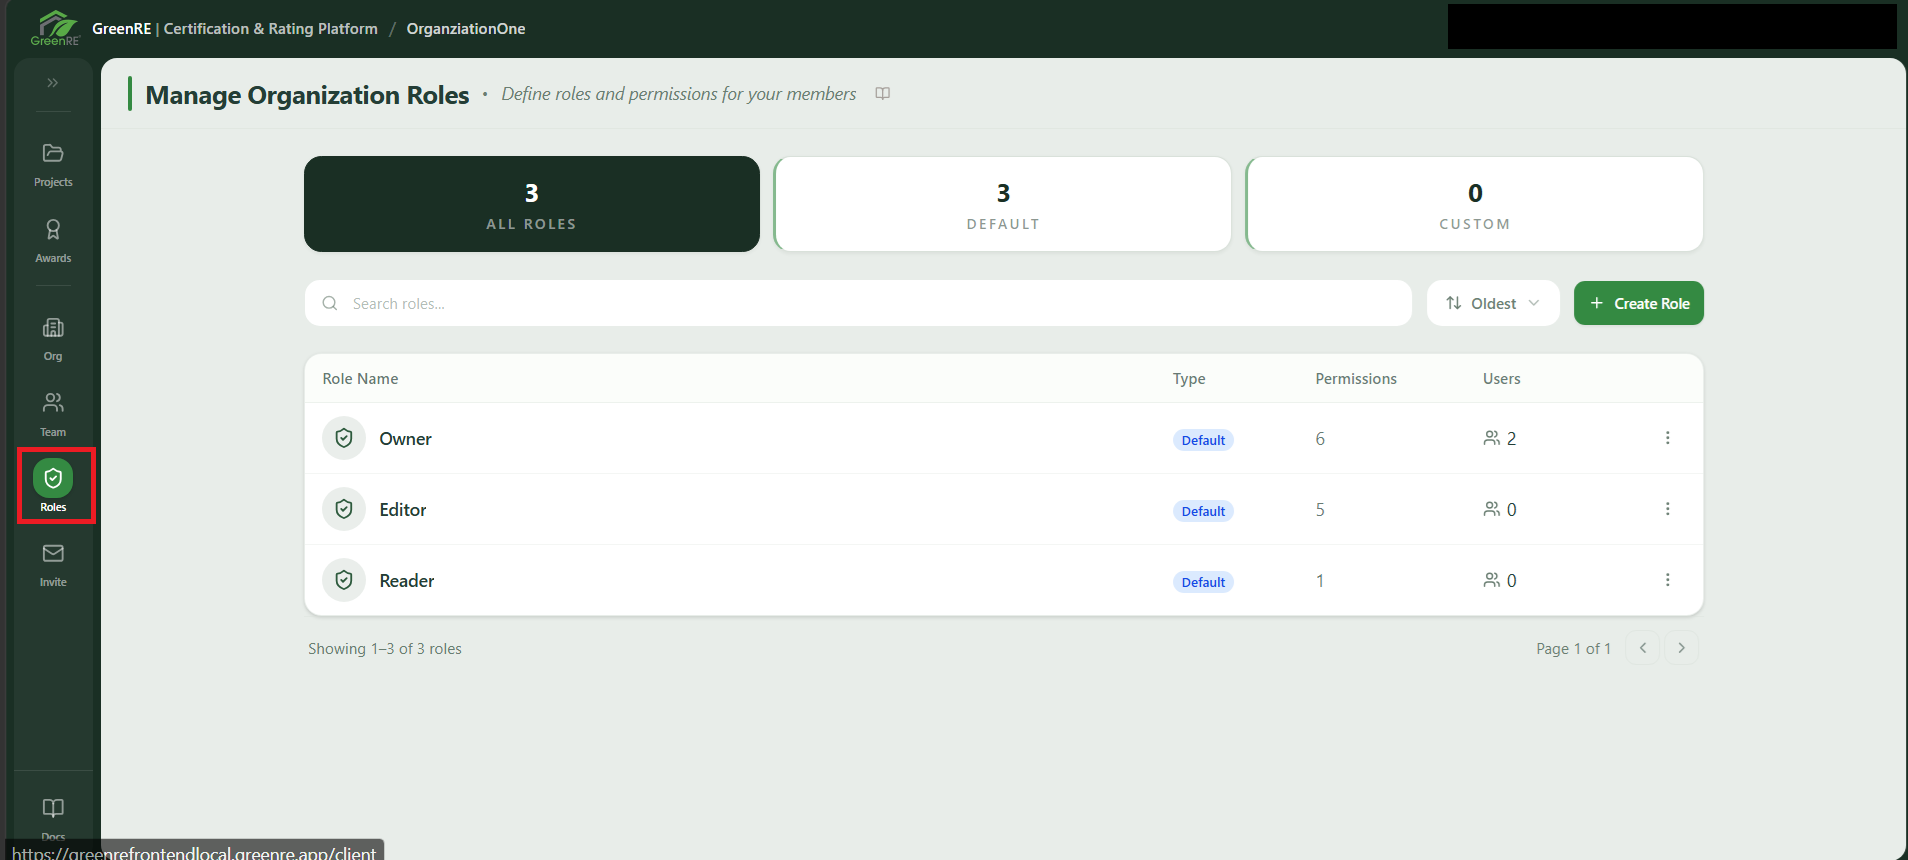Click Reader's permissions count 1
Viewport: 1908px width, 860px height.
tap(1320, 581)
